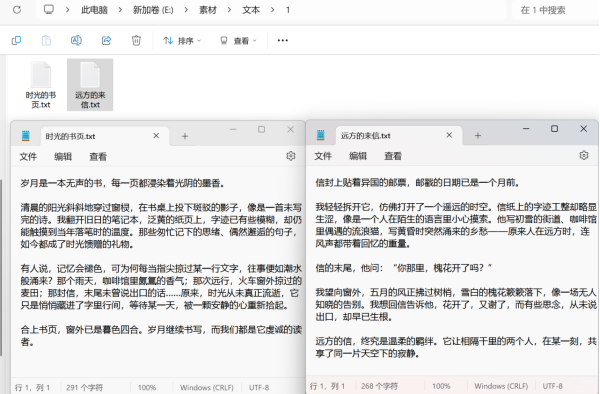Viewport: 600px width, 394px height.
Task: Click the 100% zoom level in 远方的来信 status bar
Action: (441, 386)
